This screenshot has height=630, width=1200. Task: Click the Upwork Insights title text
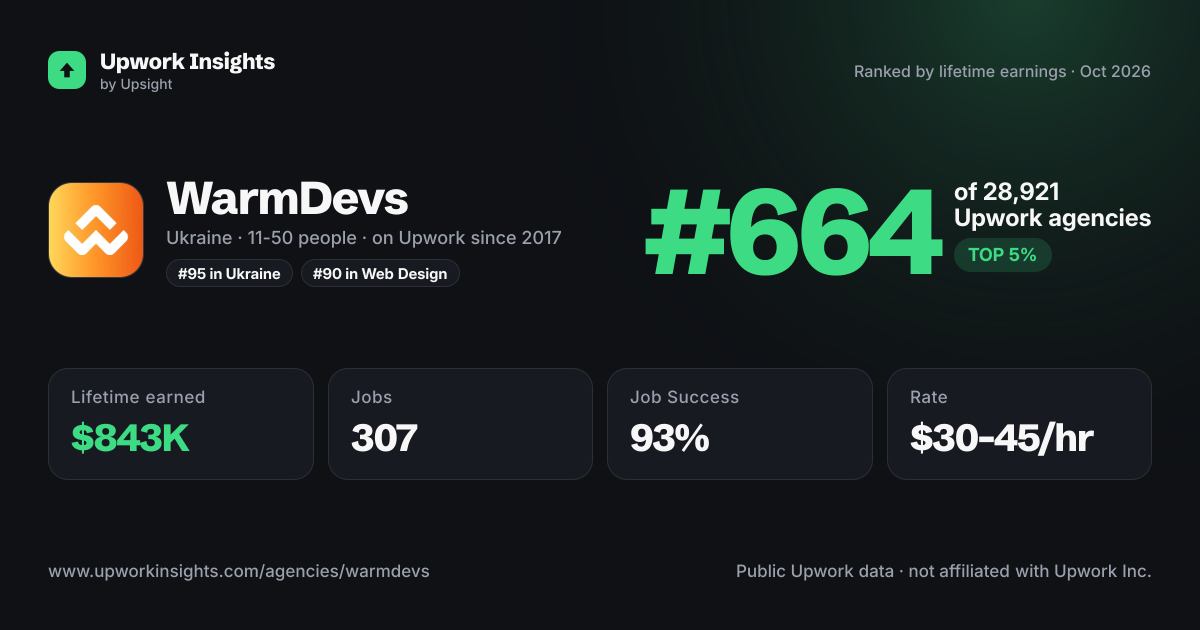[187, 61]
